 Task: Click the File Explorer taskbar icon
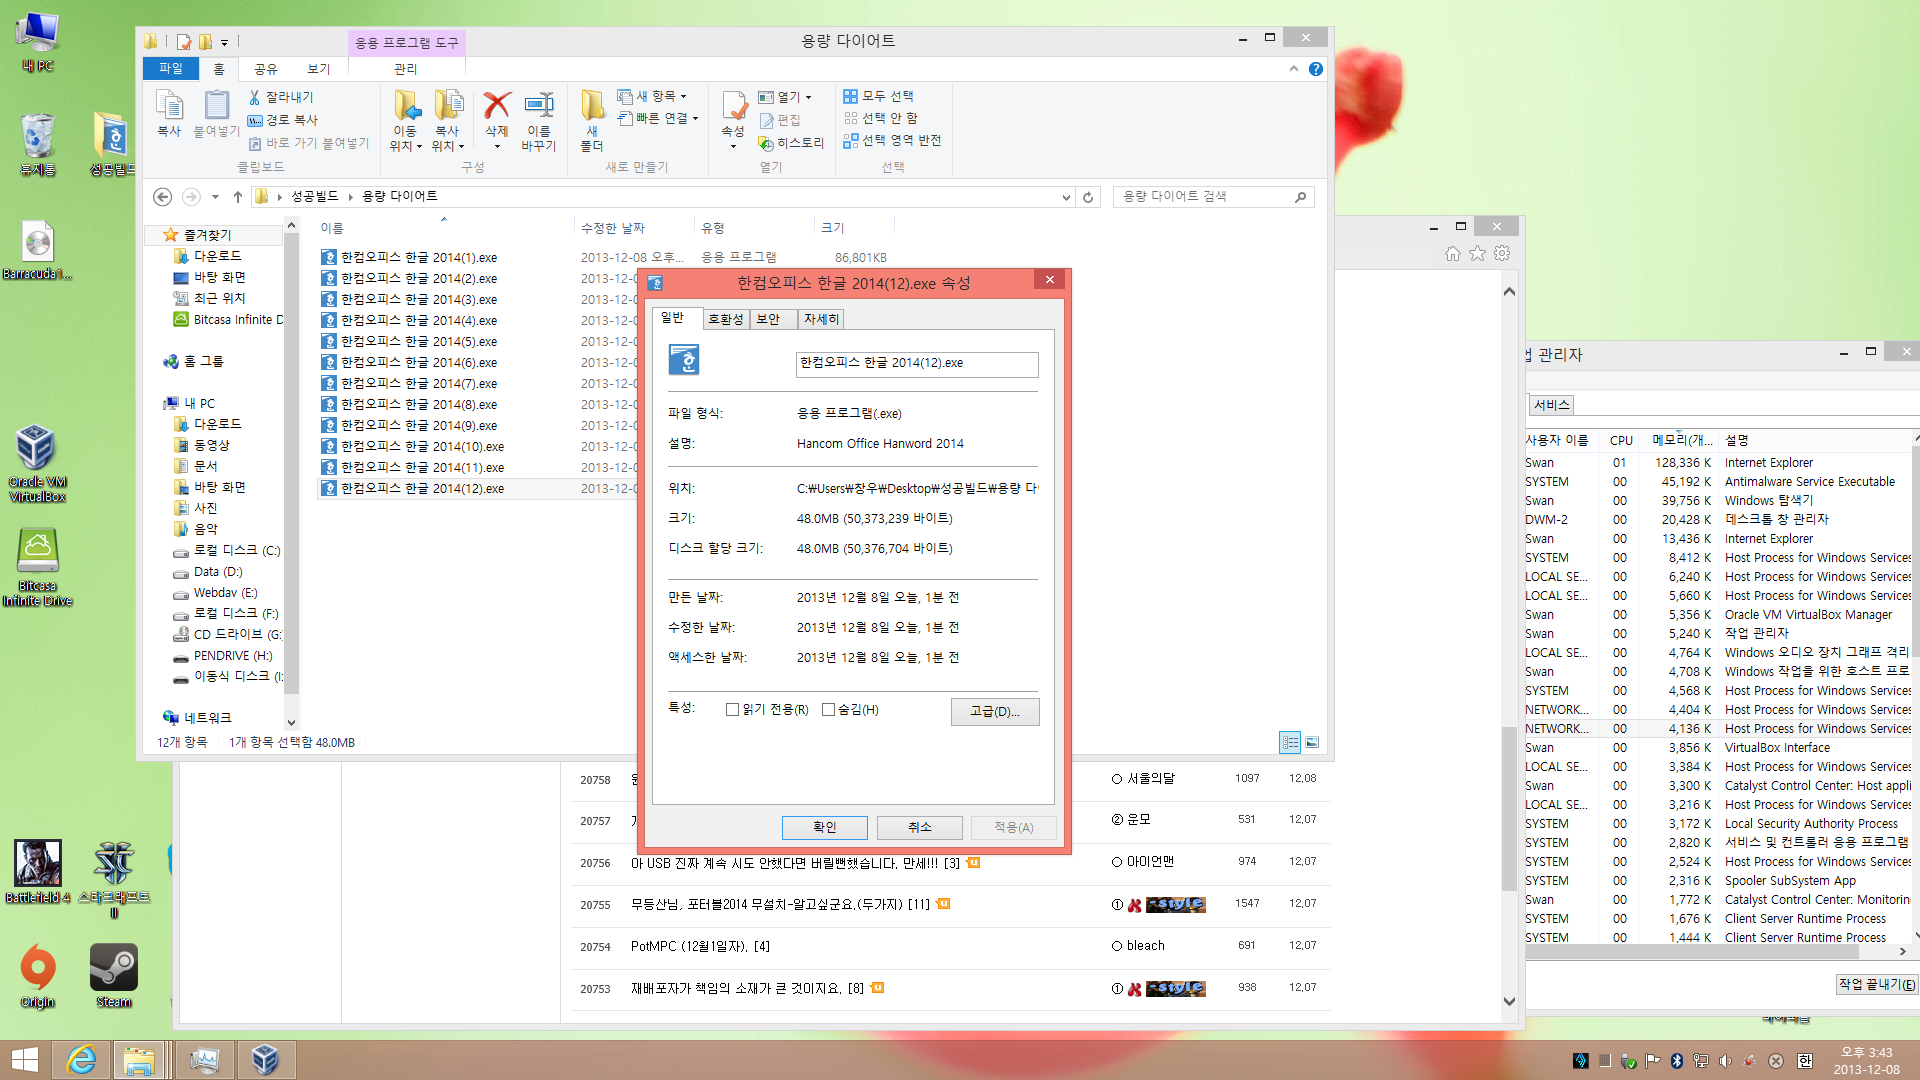(x=139, y=1059)
